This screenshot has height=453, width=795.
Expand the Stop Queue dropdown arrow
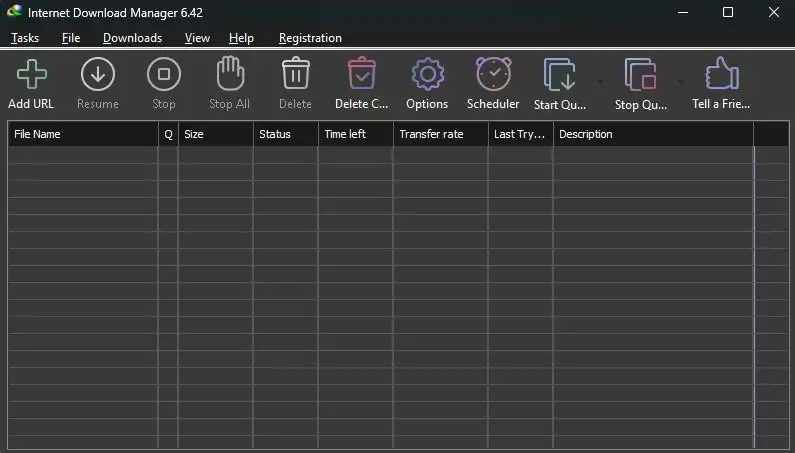(681, 81)
